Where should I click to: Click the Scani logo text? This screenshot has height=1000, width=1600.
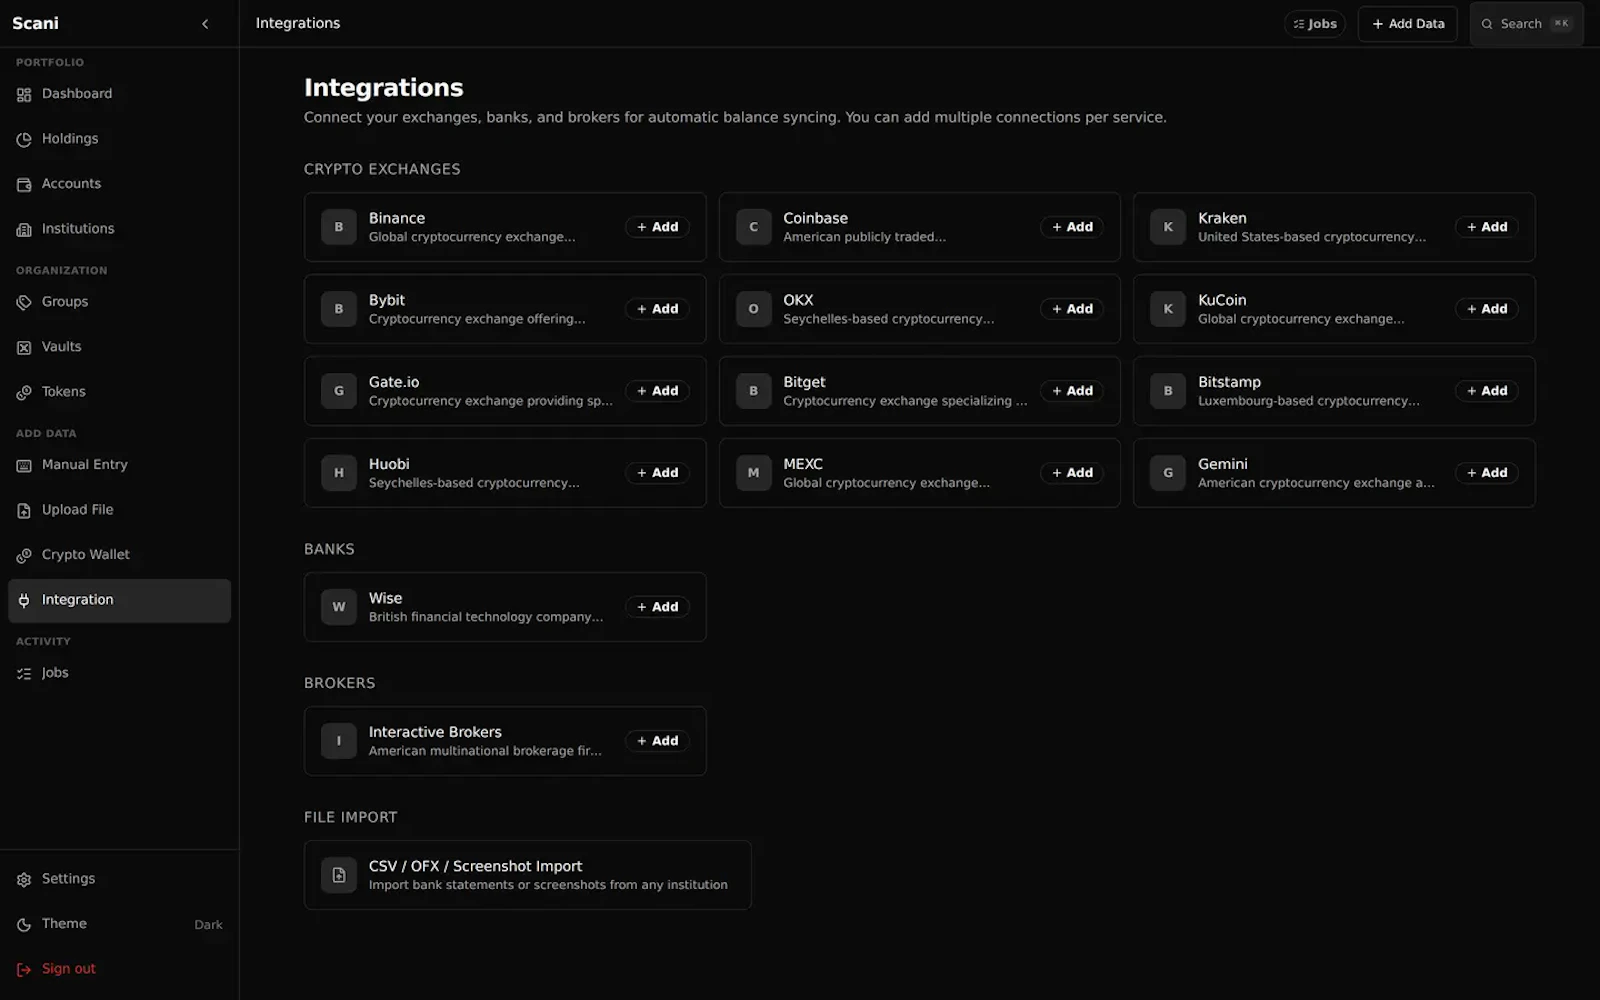[35, 23]
